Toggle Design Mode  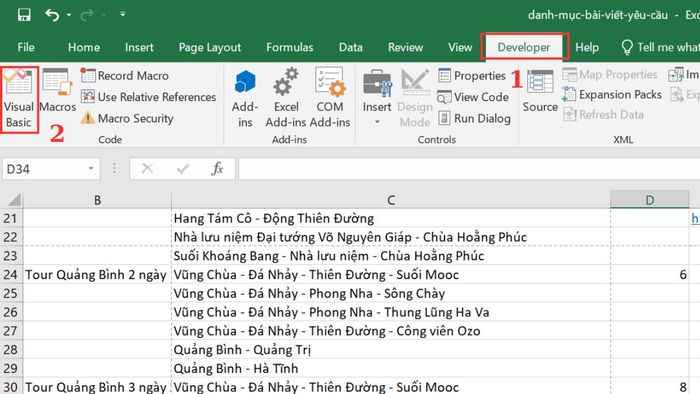(415, 99)
